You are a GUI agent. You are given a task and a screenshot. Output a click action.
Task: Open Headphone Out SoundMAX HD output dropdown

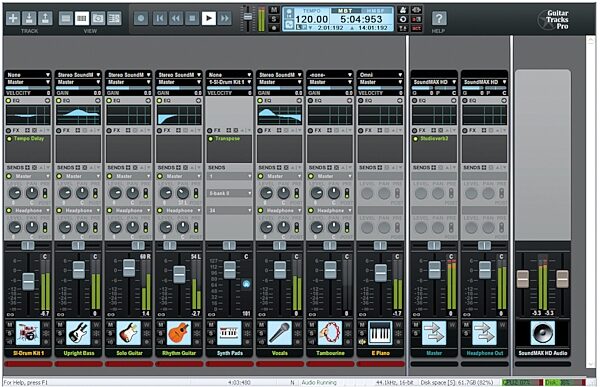tap(484, 82)
